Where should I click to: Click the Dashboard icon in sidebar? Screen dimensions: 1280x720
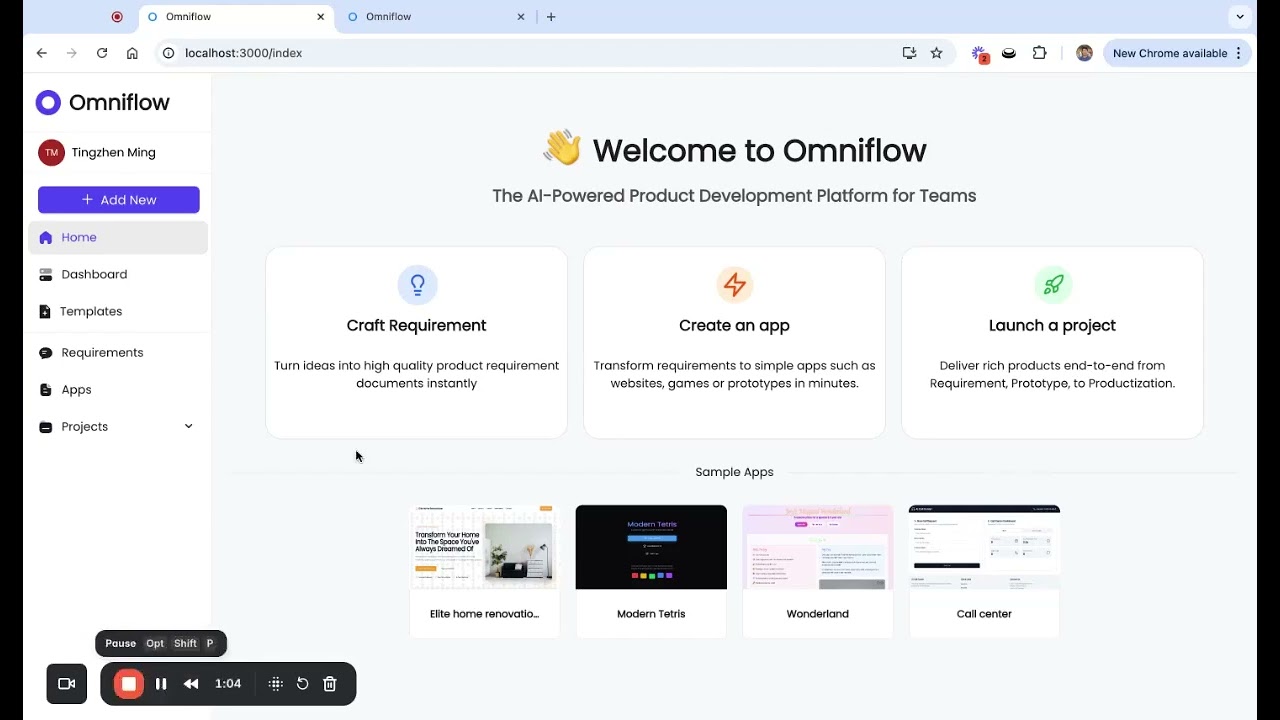coord(45,274)
